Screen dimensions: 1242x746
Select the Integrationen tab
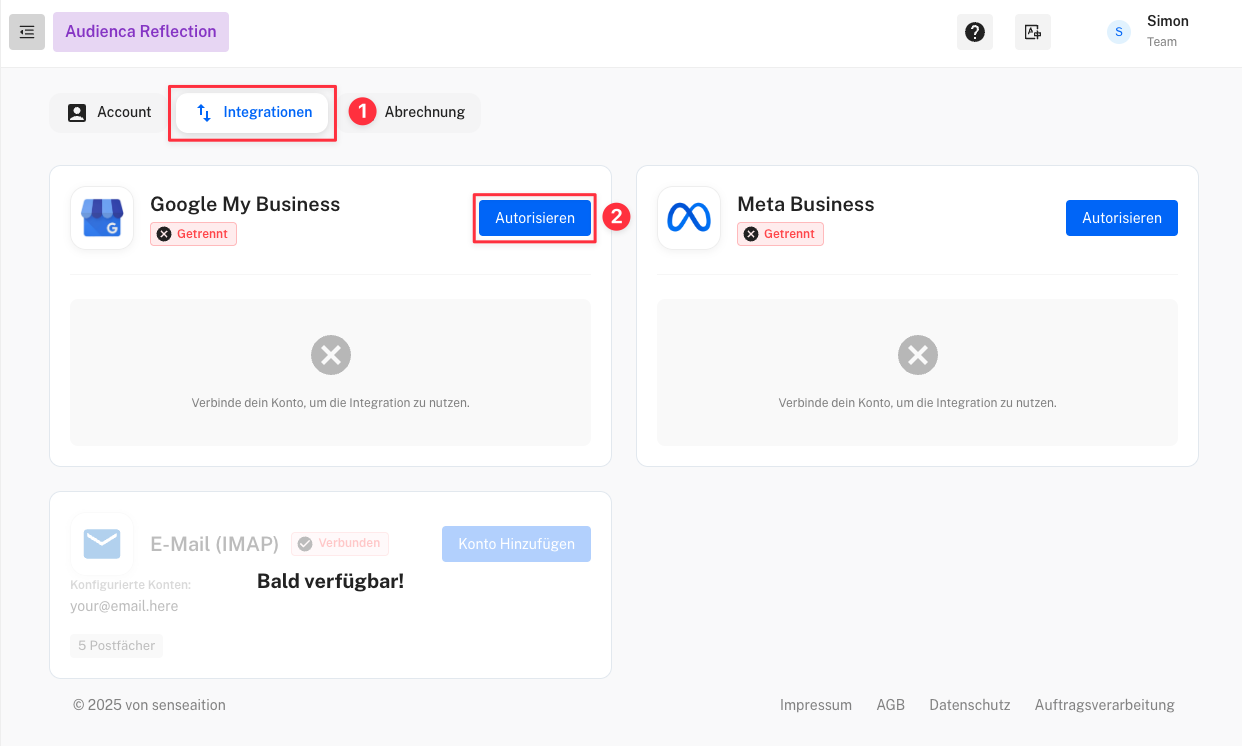253,113
